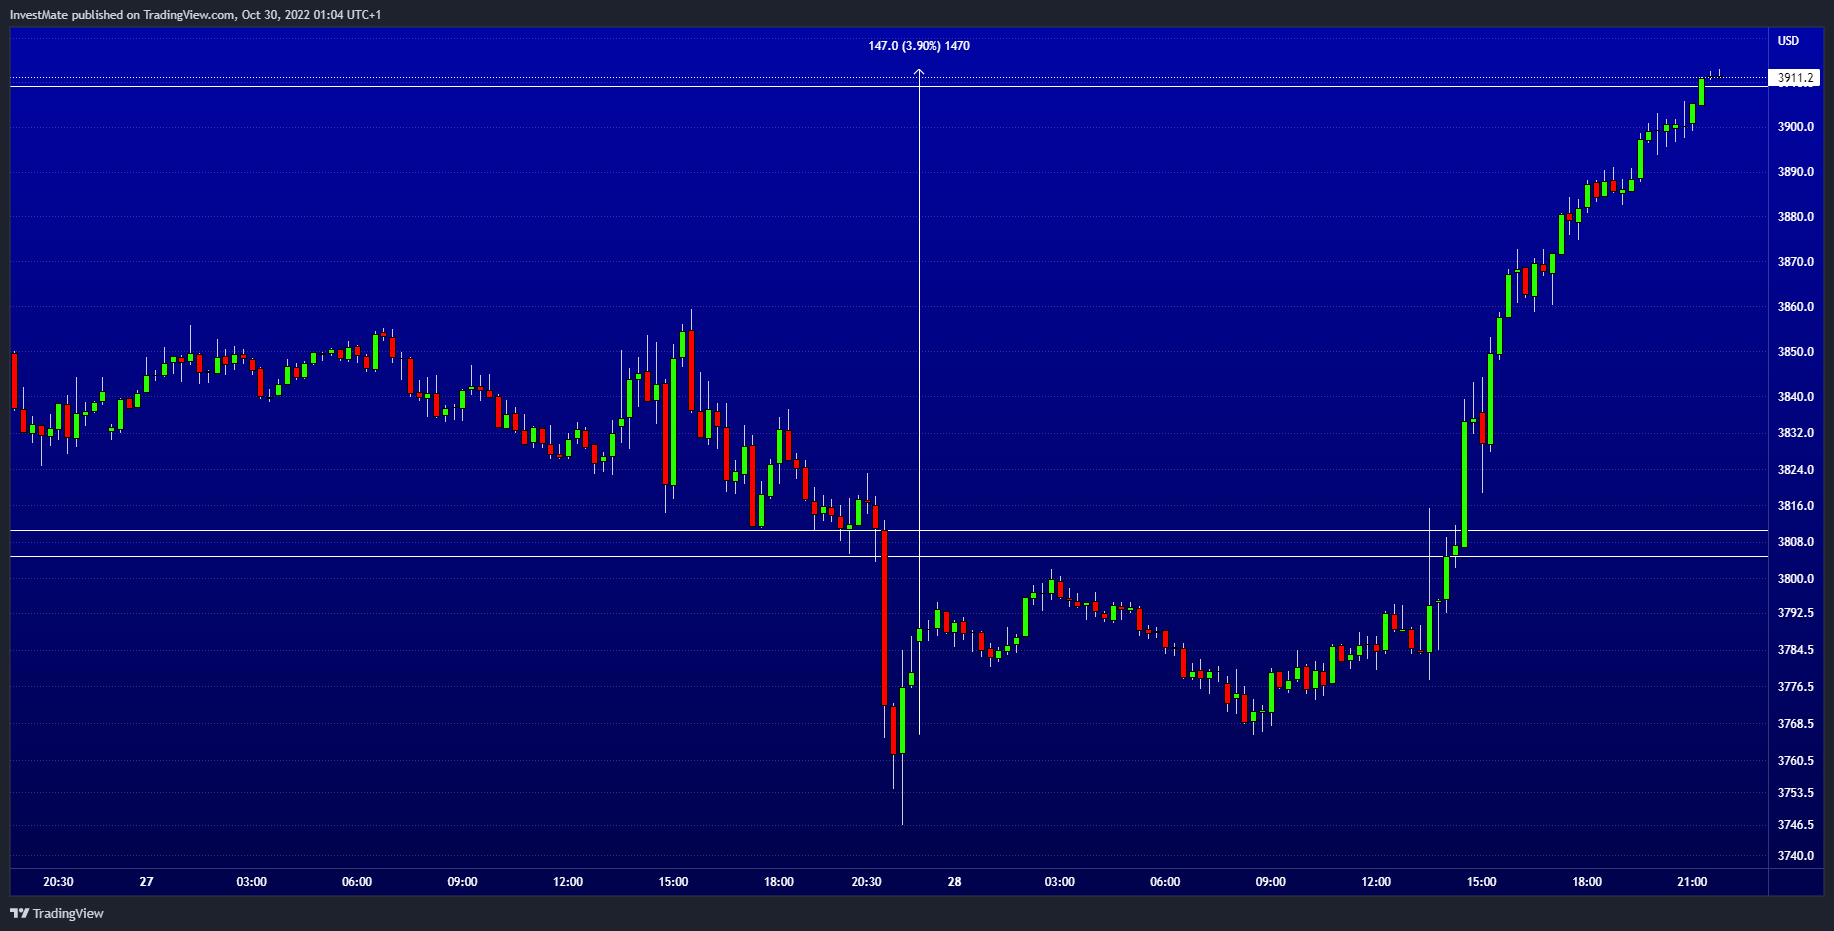Viewport: 1834px width, 931px height.
Task: Click the 3753.5 price axis label
Action: pyautogui.click(x=1795, y=793)
